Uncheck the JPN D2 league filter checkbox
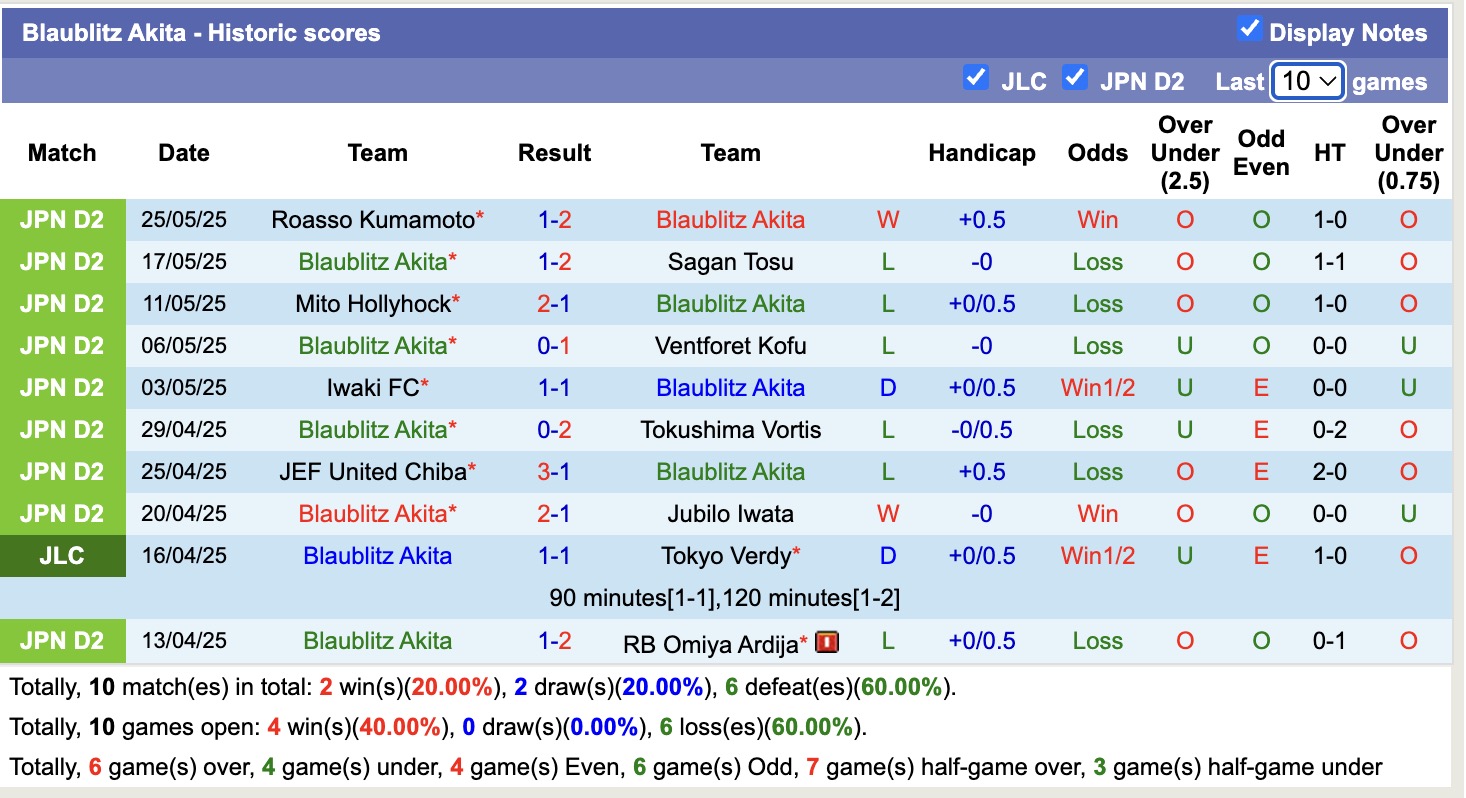 (x=1075, y=78)
